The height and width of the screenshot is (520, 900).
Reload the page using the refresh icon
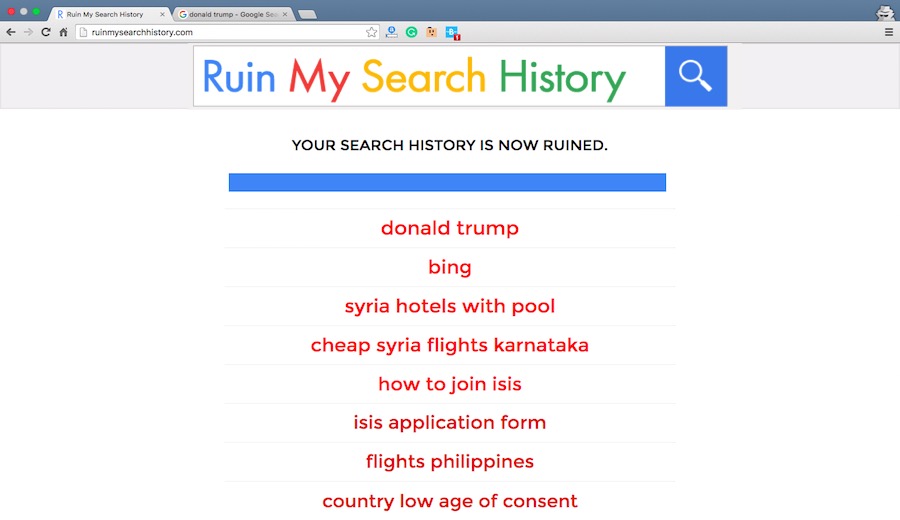[x=45, y=32]
